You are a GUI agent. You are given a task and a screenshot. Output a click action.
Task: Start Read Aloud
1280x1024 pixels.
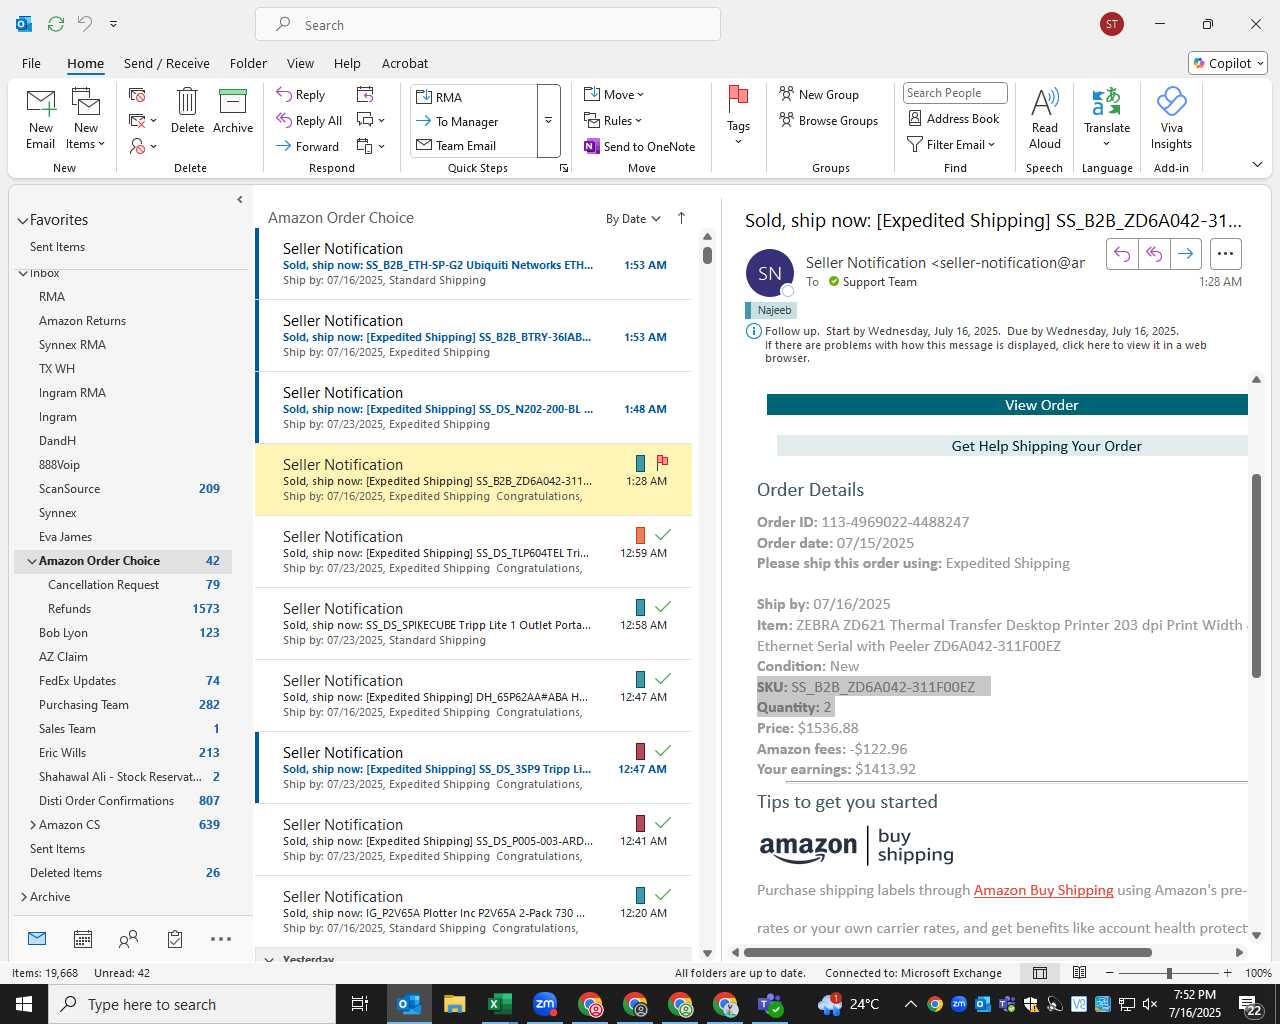pos(1044,118)
